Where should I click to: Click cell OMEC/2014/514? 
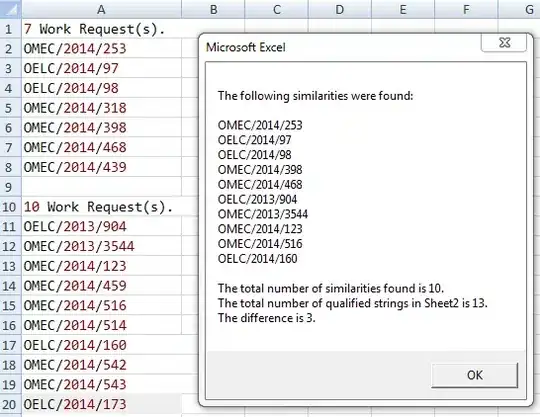pyautogui.click(x=101, y=325)
